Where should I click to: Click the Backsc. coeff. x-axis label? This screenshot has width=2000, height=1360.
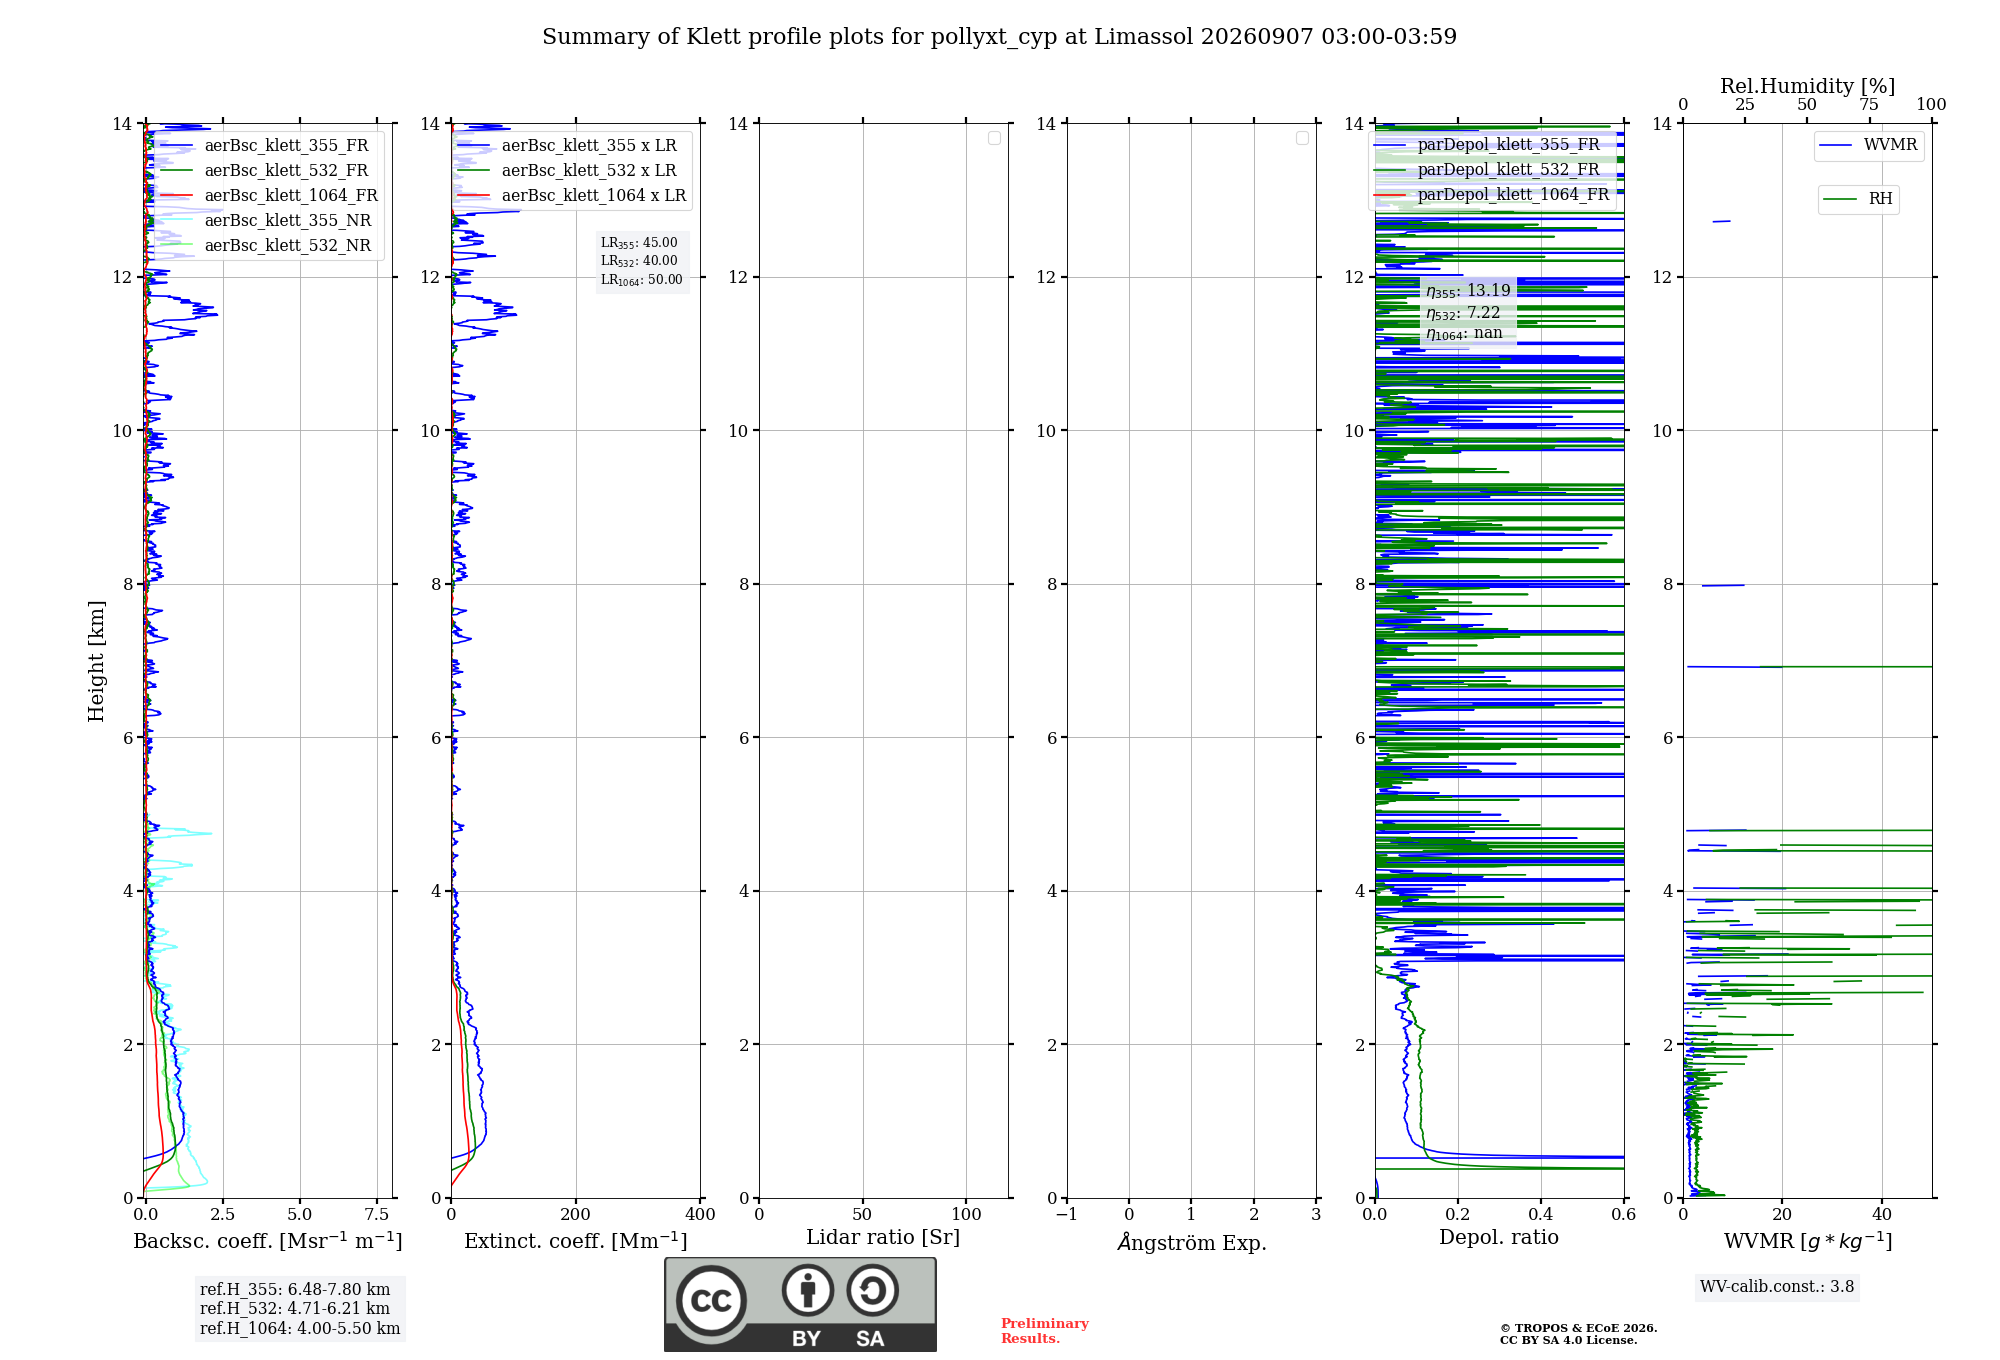tap(268, 1241)
